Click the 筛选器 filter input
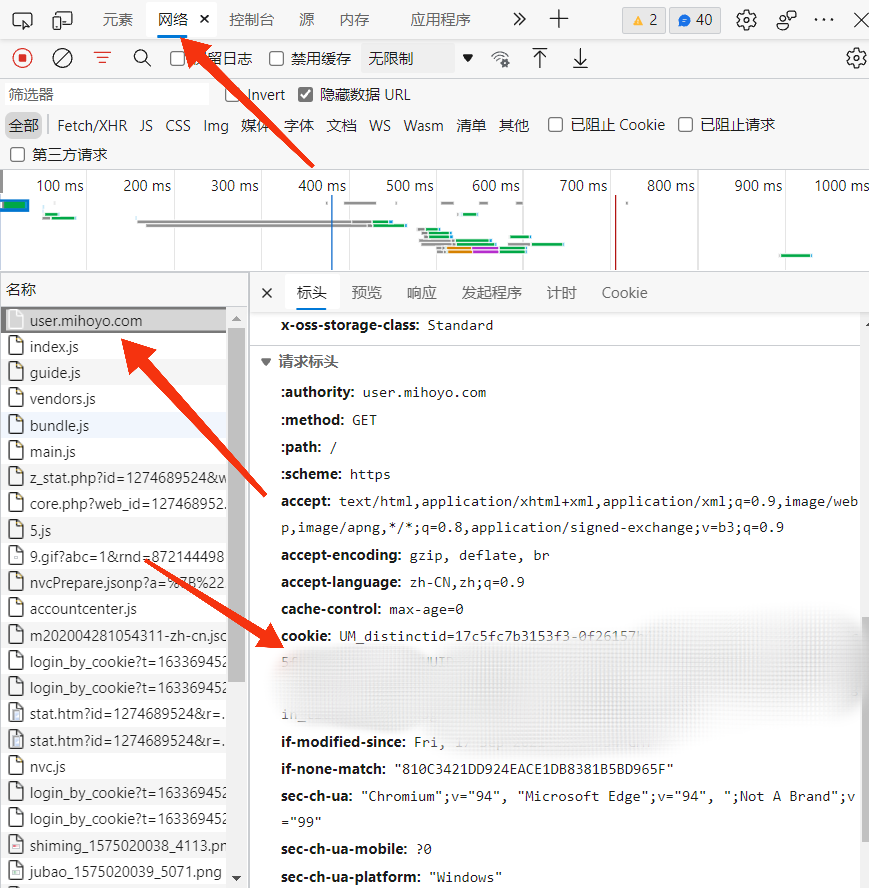 (x=107, y=95)
